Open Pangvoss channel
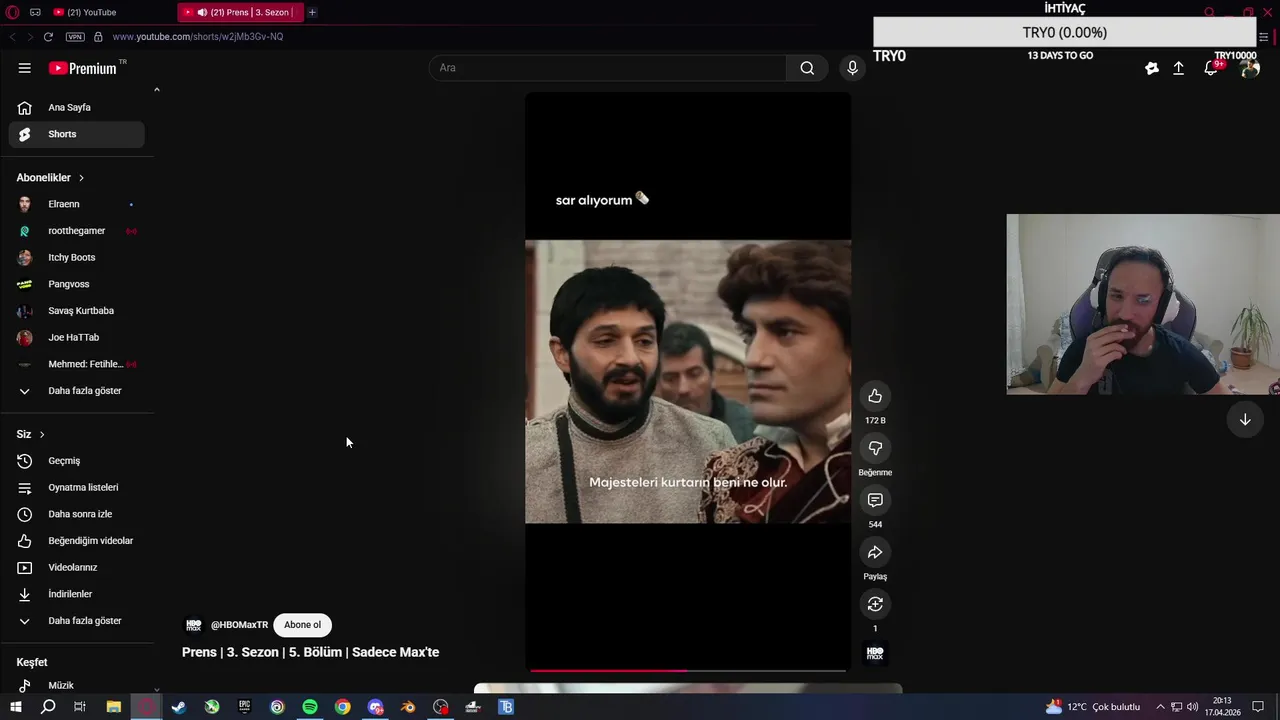Screen dimensions: 1280x720 click(x=77, y=284)
